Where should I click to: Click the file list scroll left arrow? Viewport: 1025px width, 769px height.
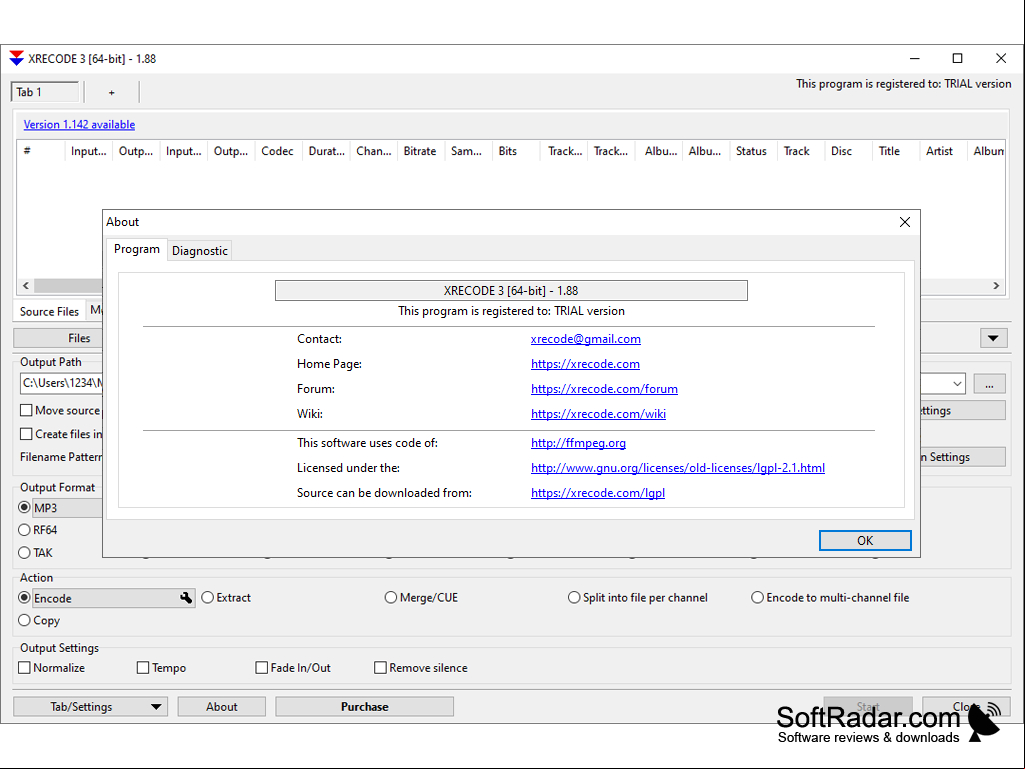click(x=25, y=286)
